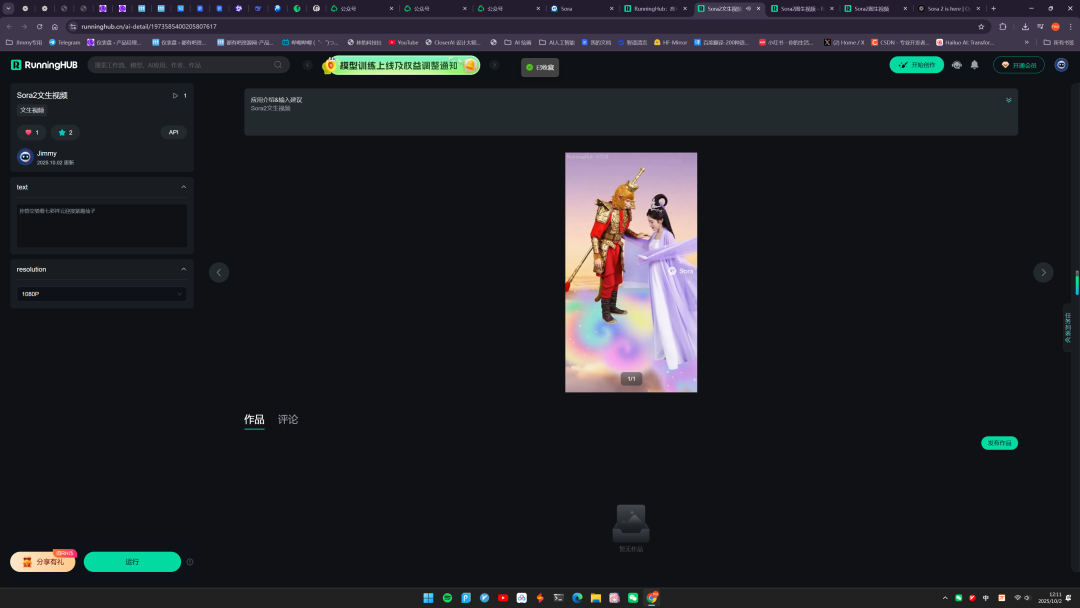Switch to the 'Sora 2 is here' browser tab

click(951, 8)
